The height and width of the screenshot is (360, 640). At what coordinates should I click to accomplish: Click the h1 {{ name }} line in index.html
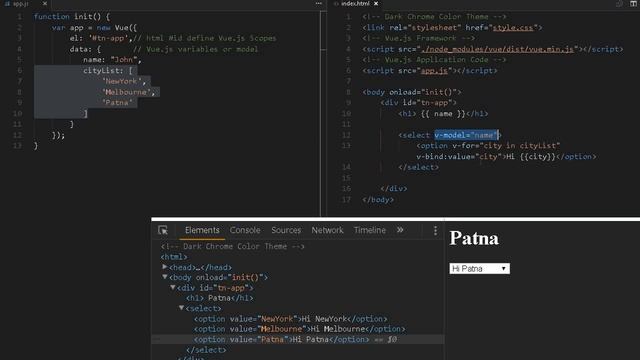(443, 114)
